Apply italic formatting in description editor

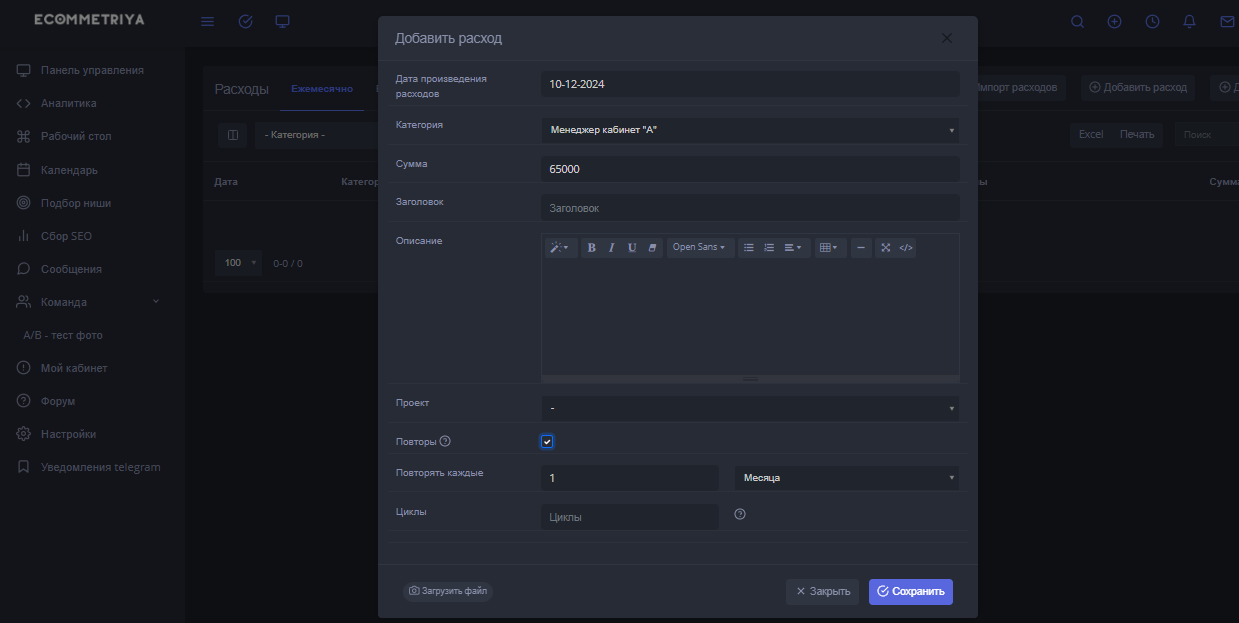(x=611, y=248)
